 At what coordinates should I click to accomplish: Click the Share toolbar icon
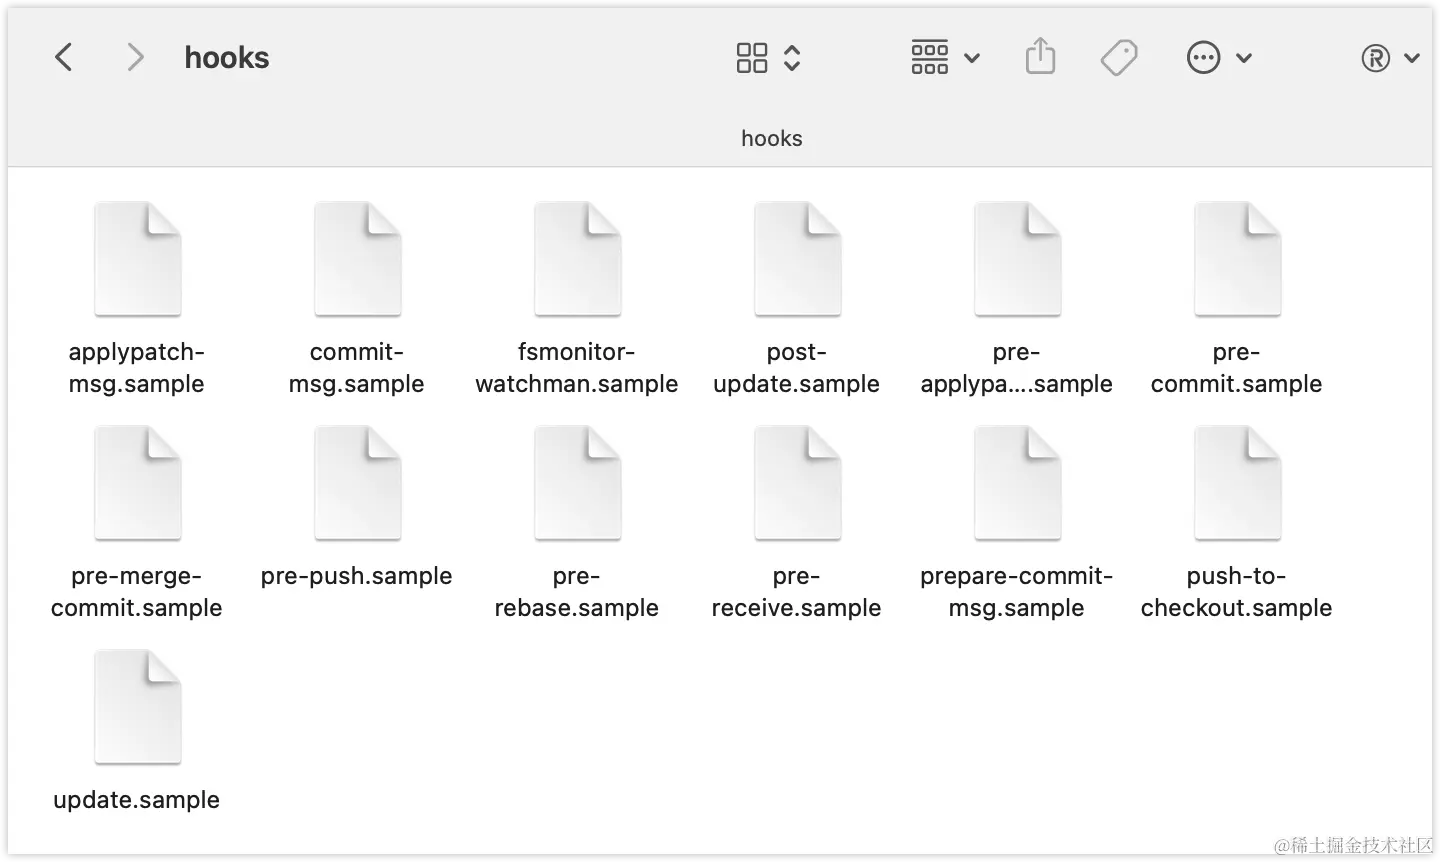pos(1040,56)
